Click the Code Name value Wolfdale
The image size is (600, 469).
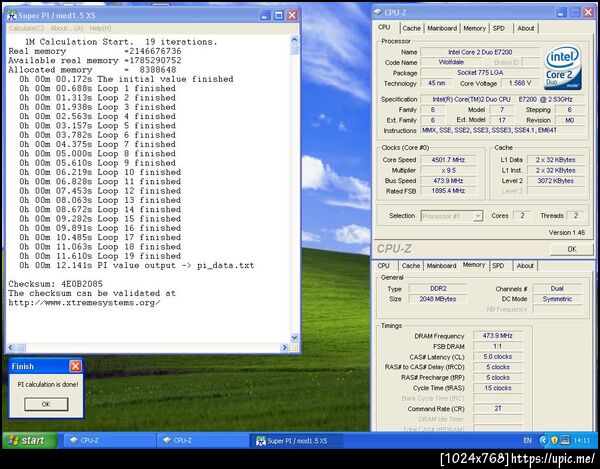(x=451, y=62)
